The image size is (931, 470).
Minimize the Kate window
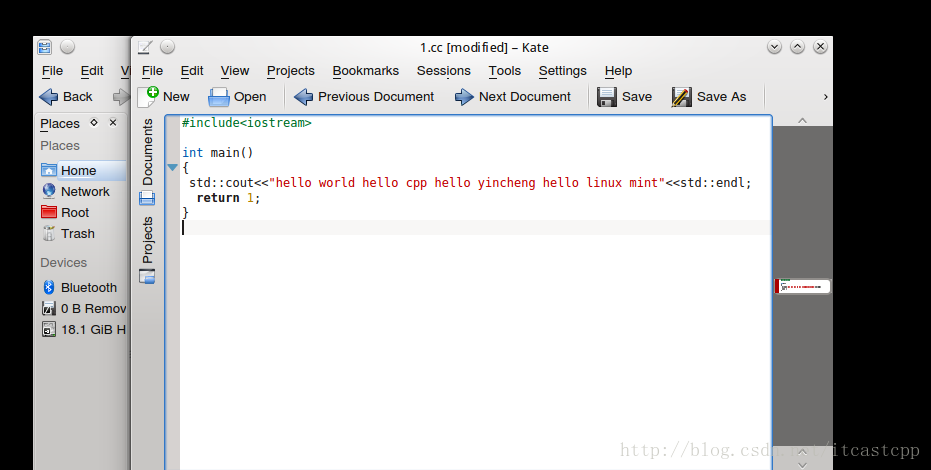click(x=774, y=47)
